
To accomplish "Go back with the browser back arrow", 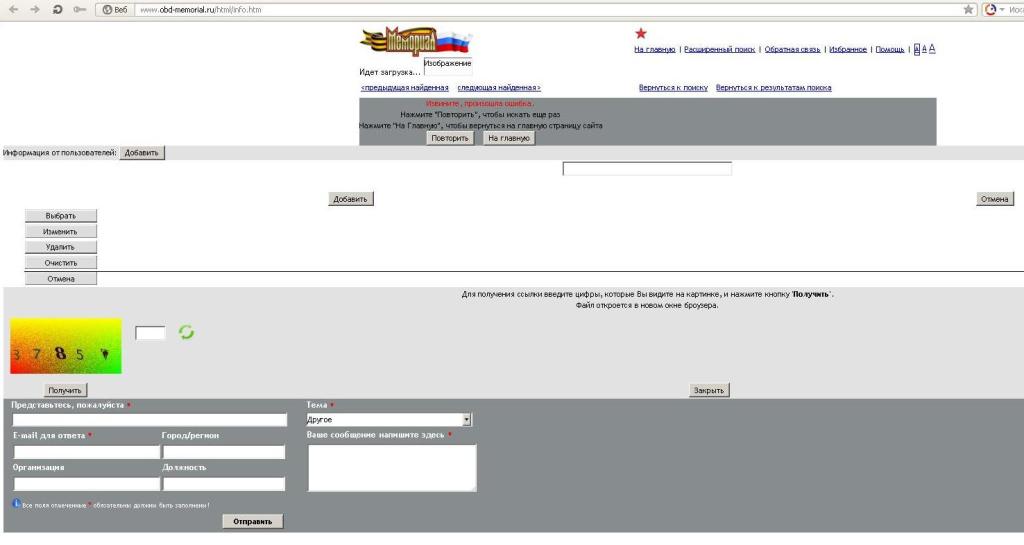I will pos(13,10).
